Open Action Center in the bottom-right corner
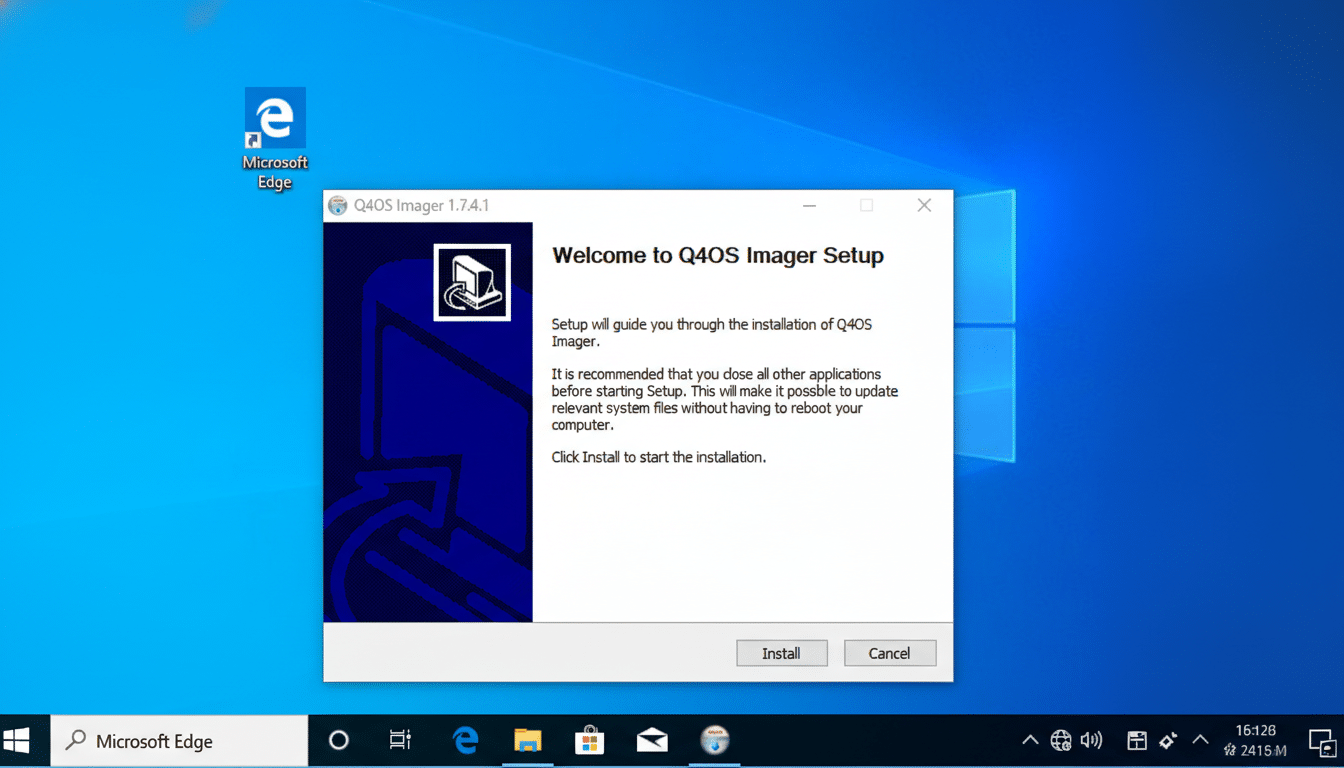 (x=1322, y=742)
